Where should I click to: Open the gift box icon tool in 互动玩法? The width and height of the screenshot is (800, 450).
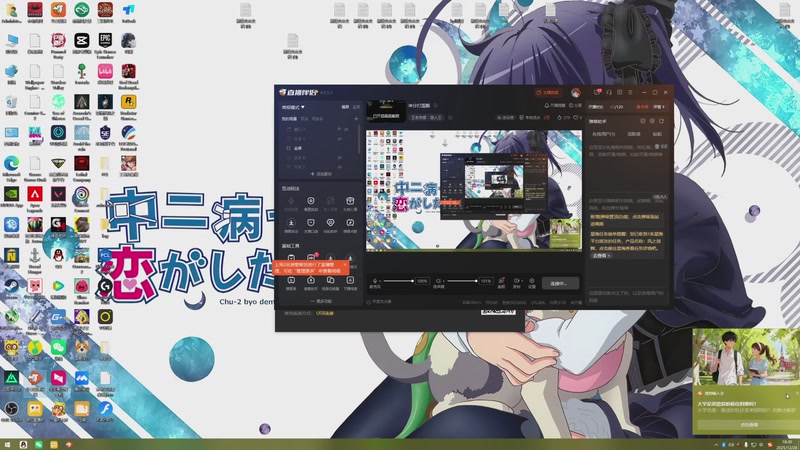coord(350,203)
